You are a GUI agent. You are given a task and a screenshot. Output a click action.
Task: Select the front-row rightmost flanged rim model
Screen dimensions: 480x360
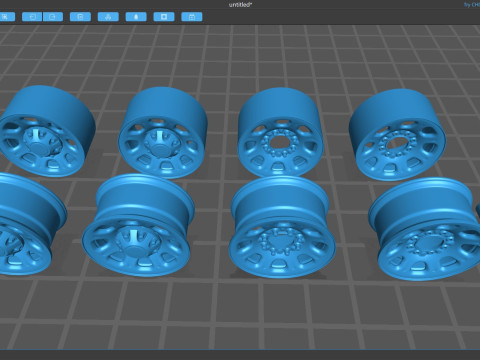coord(425,229)
